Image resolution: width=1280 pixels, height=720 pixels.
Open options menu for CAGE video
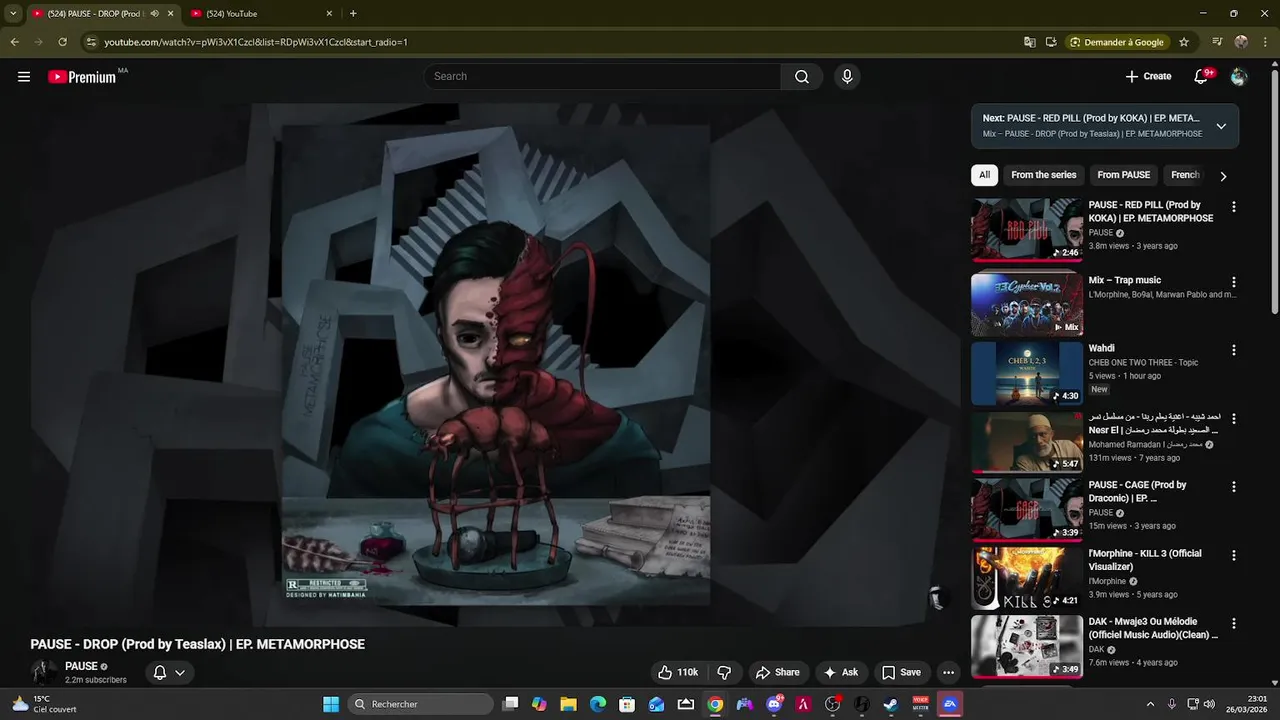(x=1233, y=487)
